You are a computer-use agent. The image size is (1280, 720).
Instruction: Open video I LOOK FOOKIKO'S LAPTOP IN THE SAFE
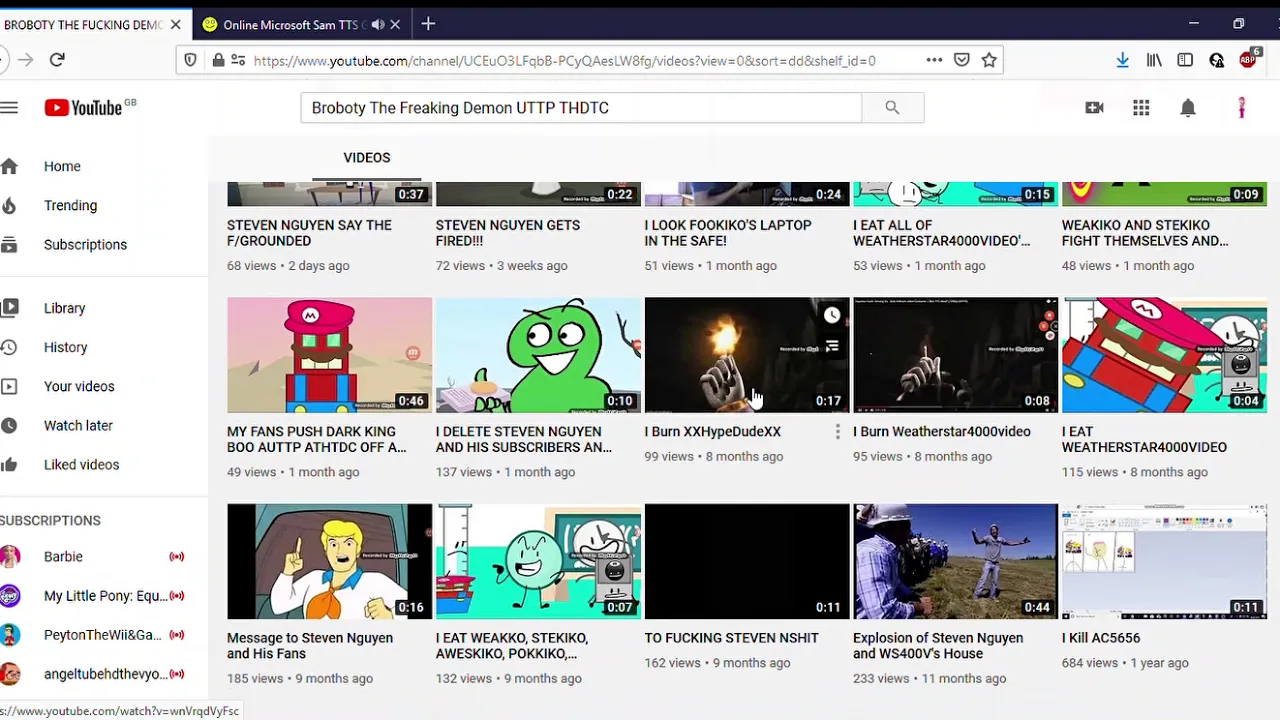tap(728, 233)
